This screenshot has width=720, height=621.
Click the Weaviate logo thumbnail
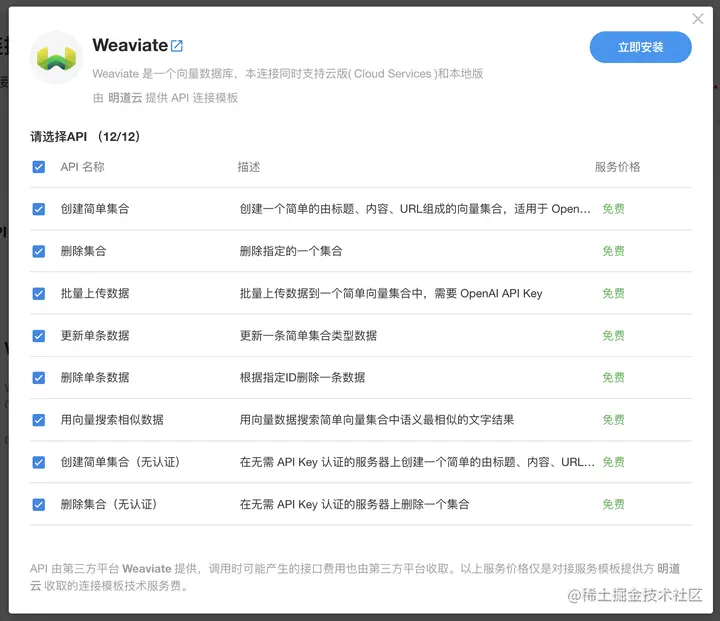[56, 58]
